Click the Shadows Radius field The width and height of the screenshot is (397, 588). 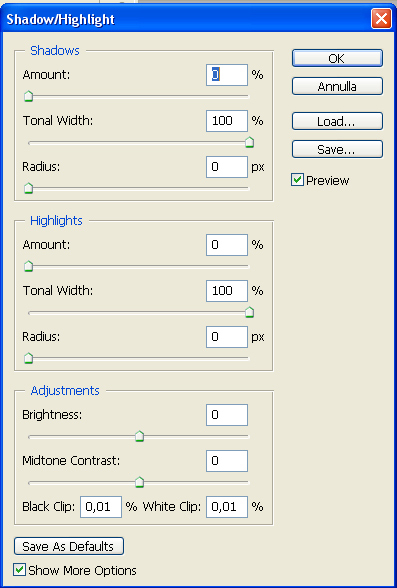[227, 167]
